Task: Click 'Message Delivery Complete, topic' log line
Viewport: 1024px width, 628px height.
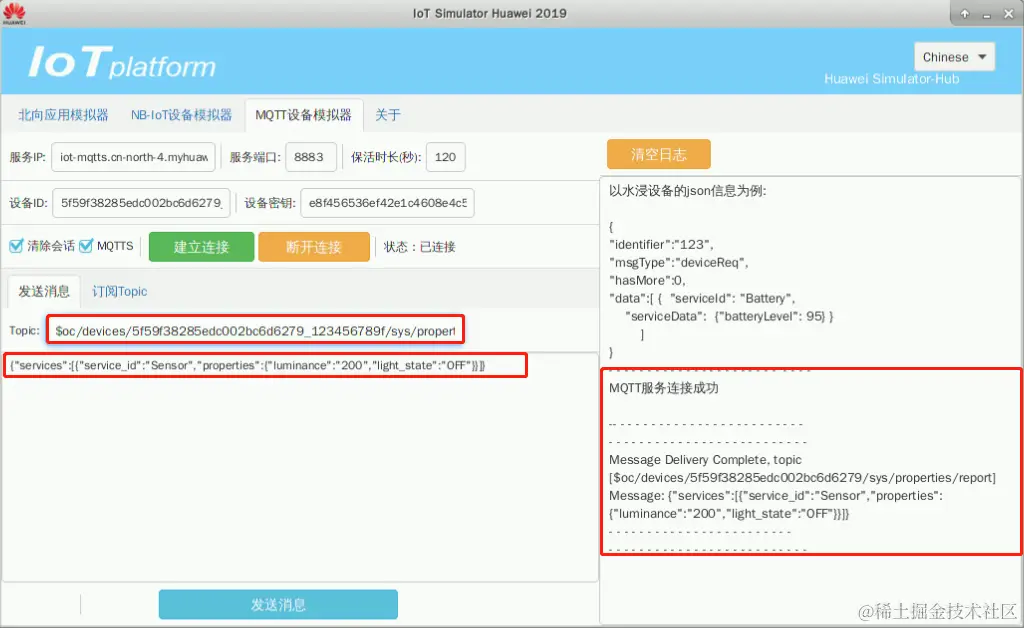Action: [705, 460]
